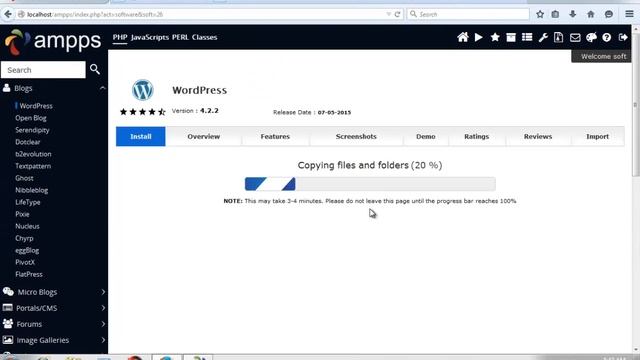Open the wrench settings icon

(543, 38)
